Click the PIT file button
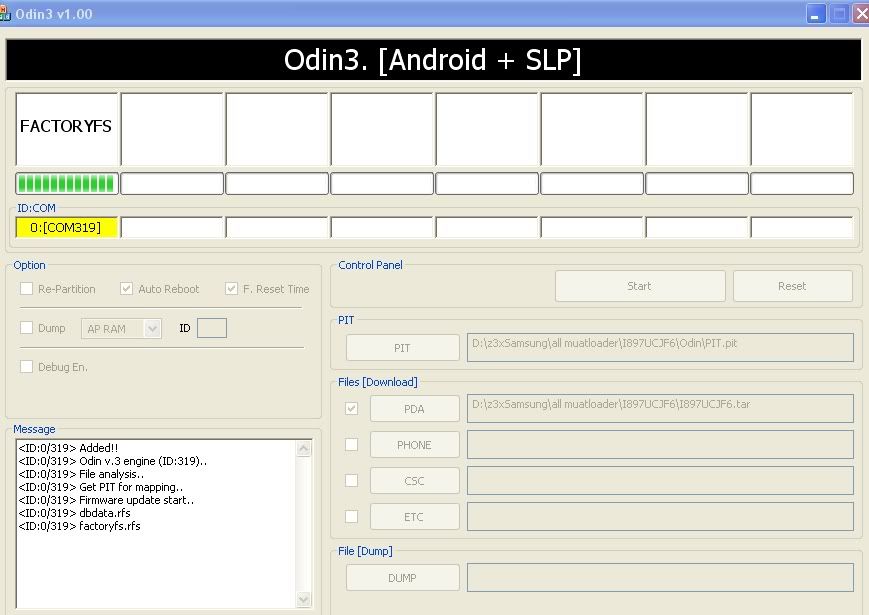Viewport: 869px width, 615px height. (x=402, y=348)
